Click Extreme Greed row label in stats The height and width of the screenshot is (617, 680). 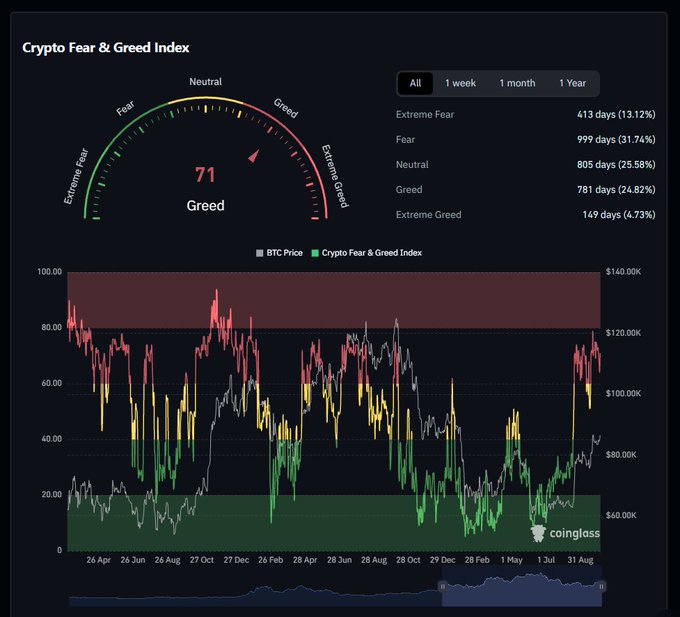pos(428,215)
